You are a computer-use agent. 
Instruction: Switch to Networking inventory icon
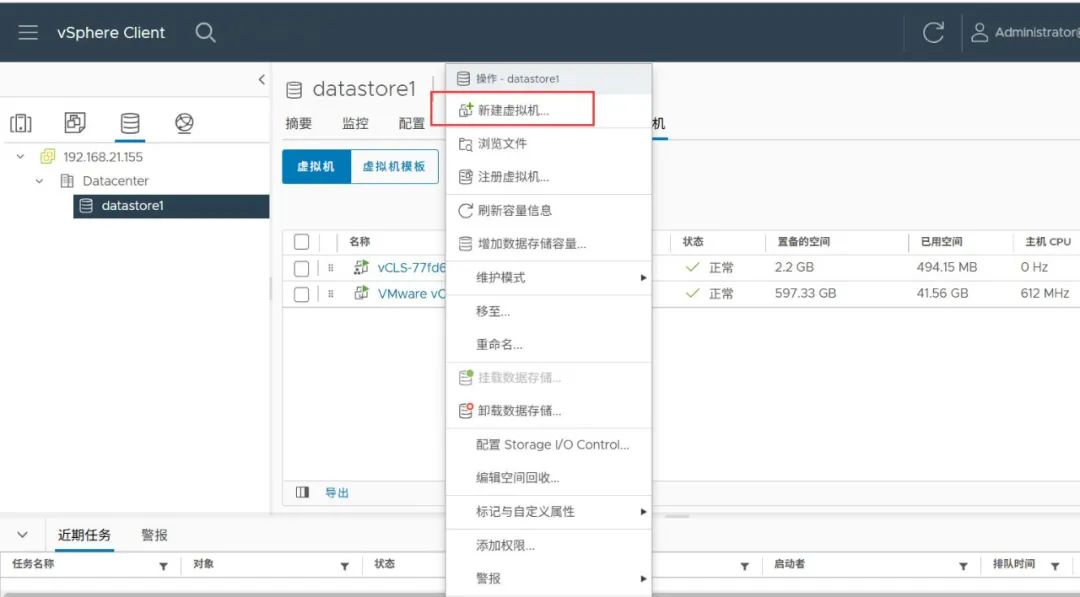coord(184,123)
